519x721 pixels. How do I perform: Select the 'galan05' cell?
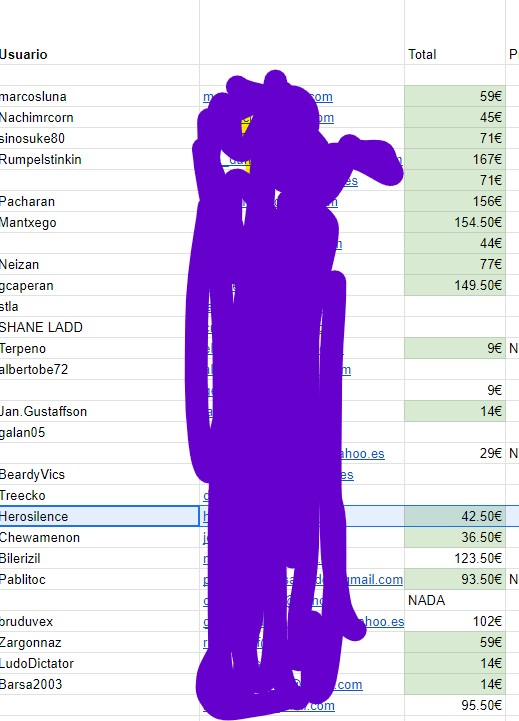click(x=99, y=432)
